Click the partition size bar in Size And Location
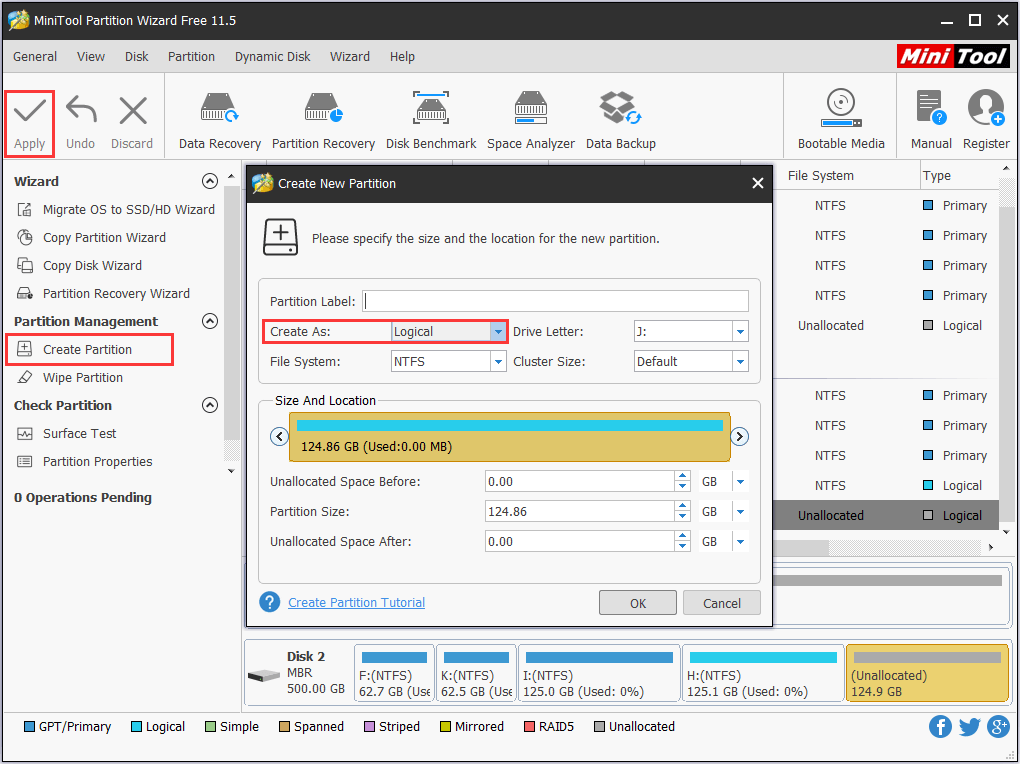 pyautogui.click(x=509, y=437)
